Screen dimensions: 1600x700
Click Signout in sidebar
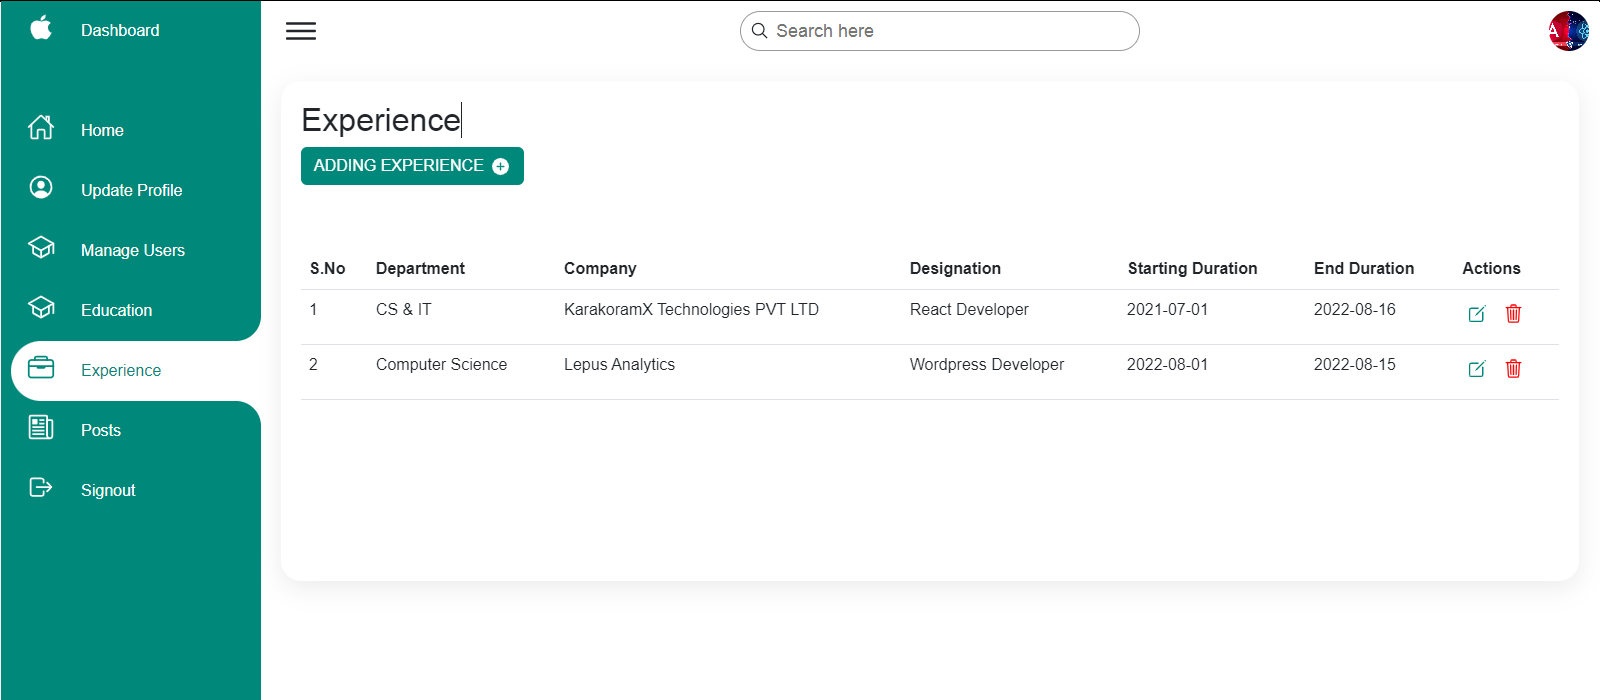click(x=108, y=490)
